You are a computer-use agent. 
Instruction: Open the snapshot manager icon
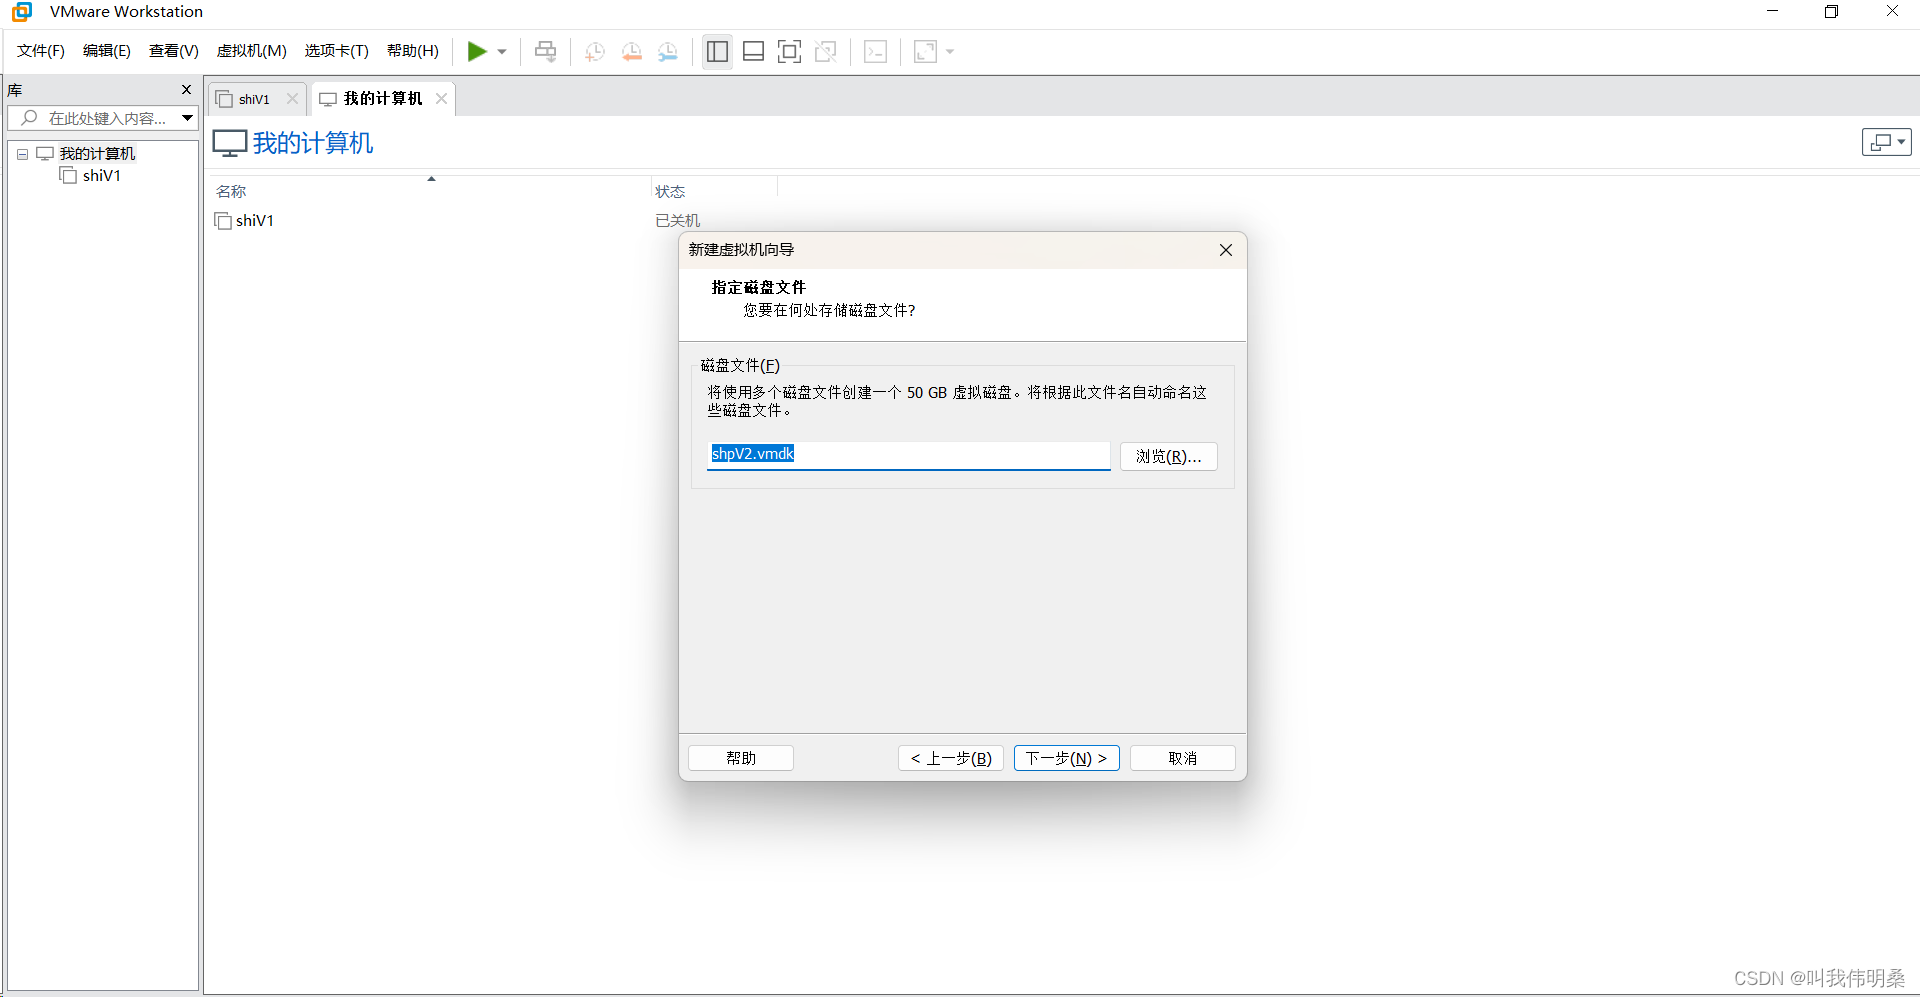(668, 52)
